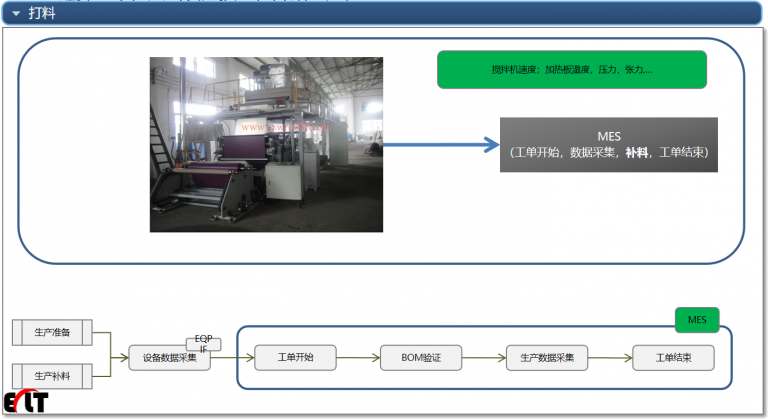Click the EQP IF label tag
Image resolution: width=768 pixels, height=419 pixels.
[x=203, y=343]
